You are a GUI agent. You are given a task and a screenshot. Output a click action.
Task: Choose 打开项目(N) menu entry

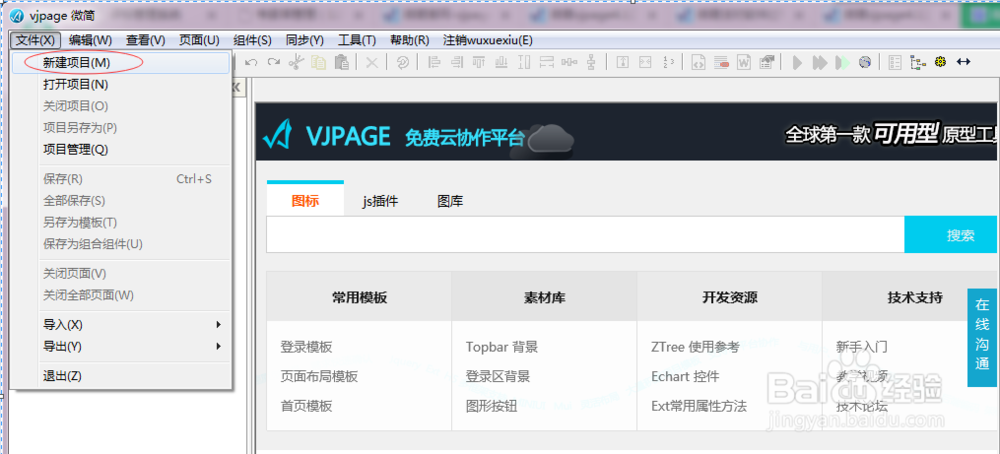click(121, 84)
